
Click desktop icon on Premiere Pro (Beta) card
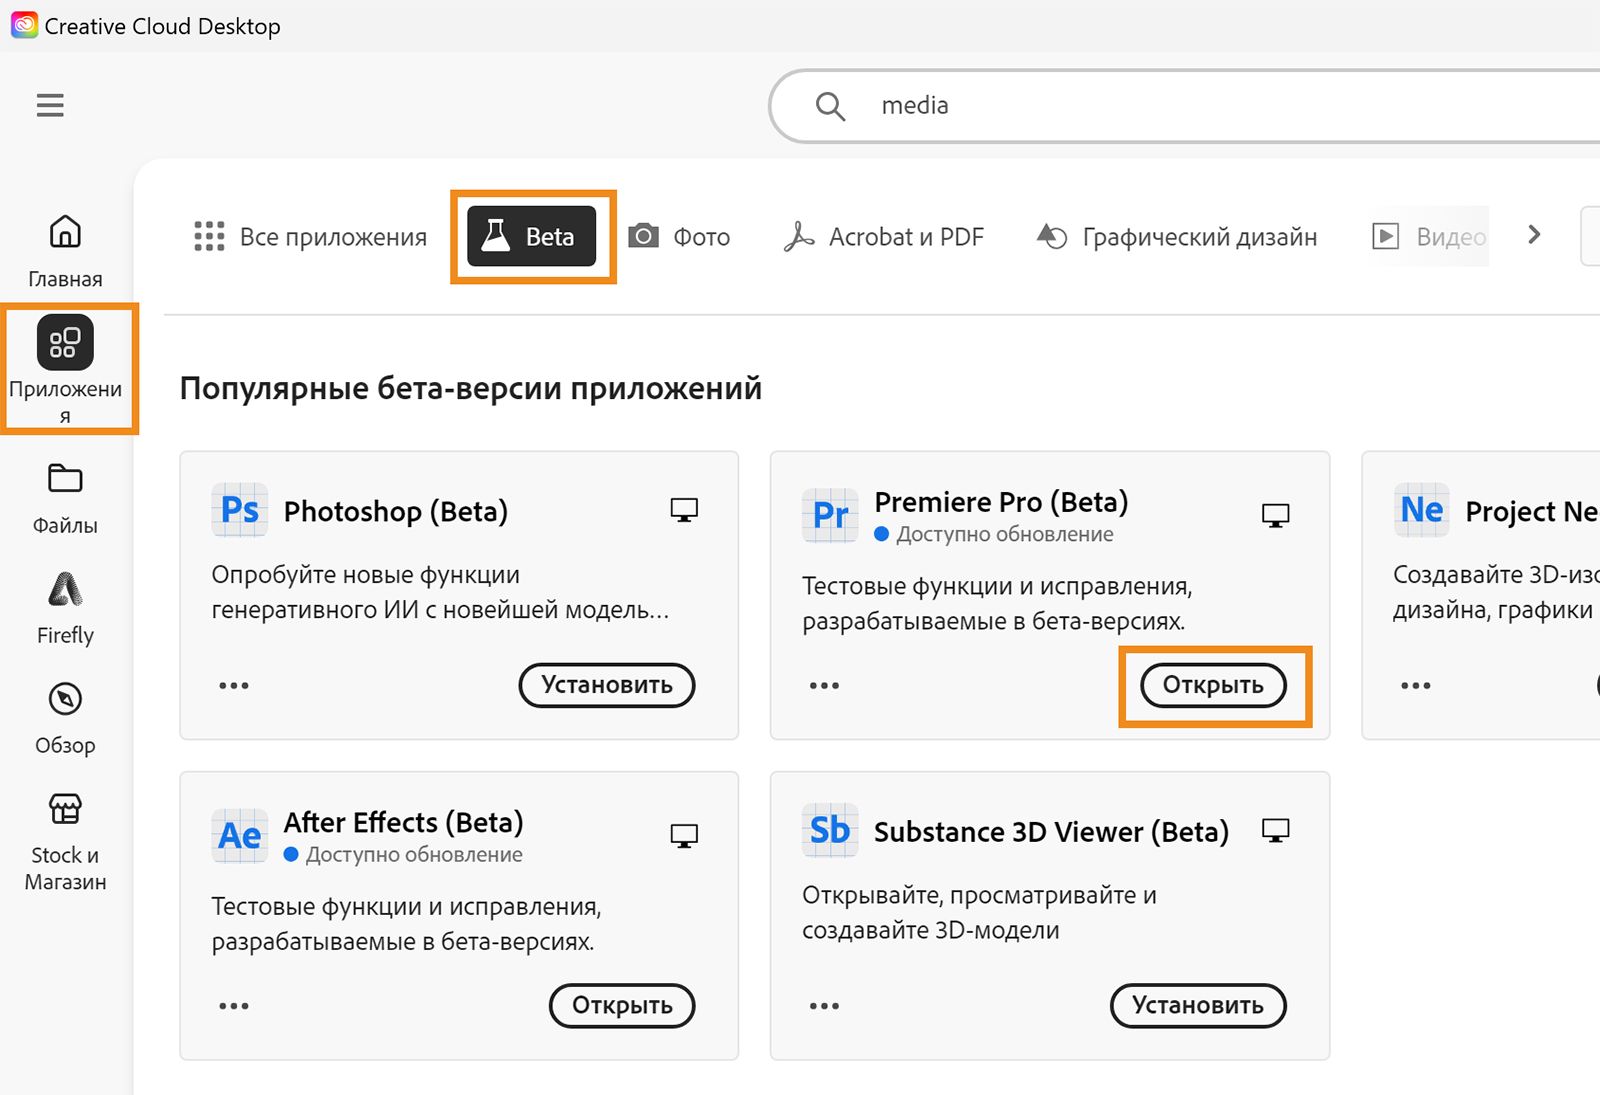[1275, 515]
